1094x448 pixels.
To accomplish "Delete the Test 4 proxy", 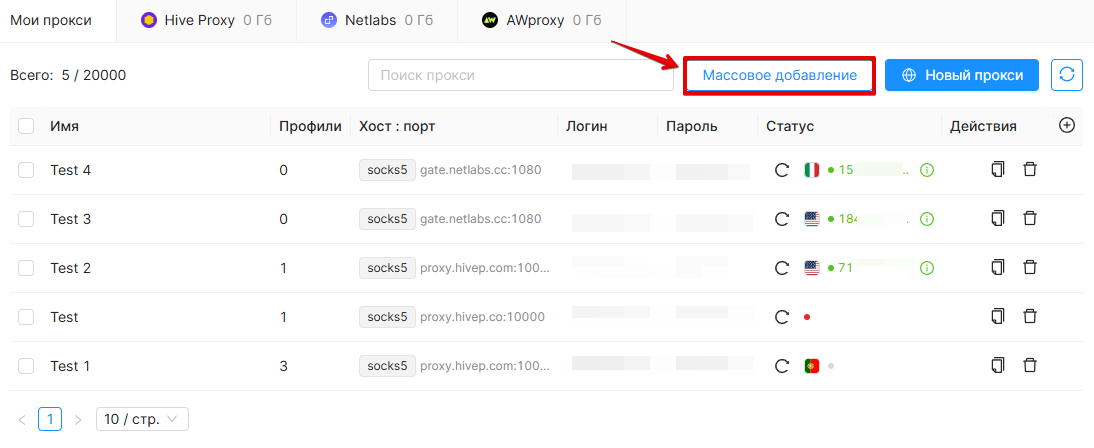I will (1029, 169).
